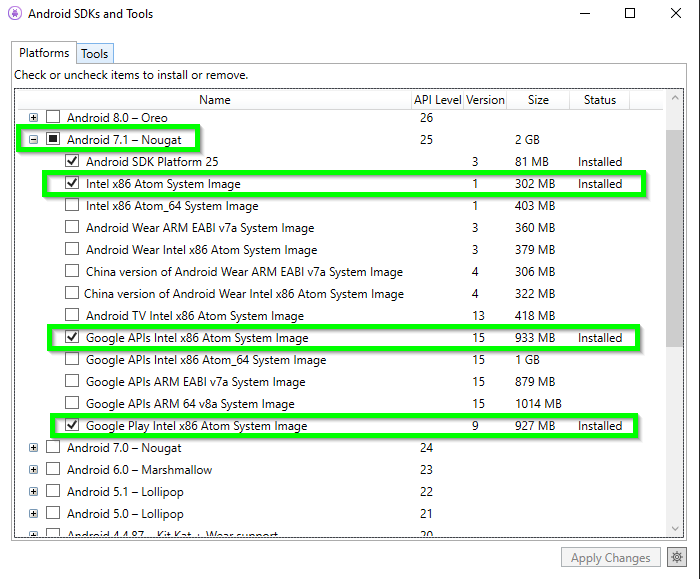
Task: Select the Android 8.0 – Oreo row label
Action: click(x=117, y=118)
